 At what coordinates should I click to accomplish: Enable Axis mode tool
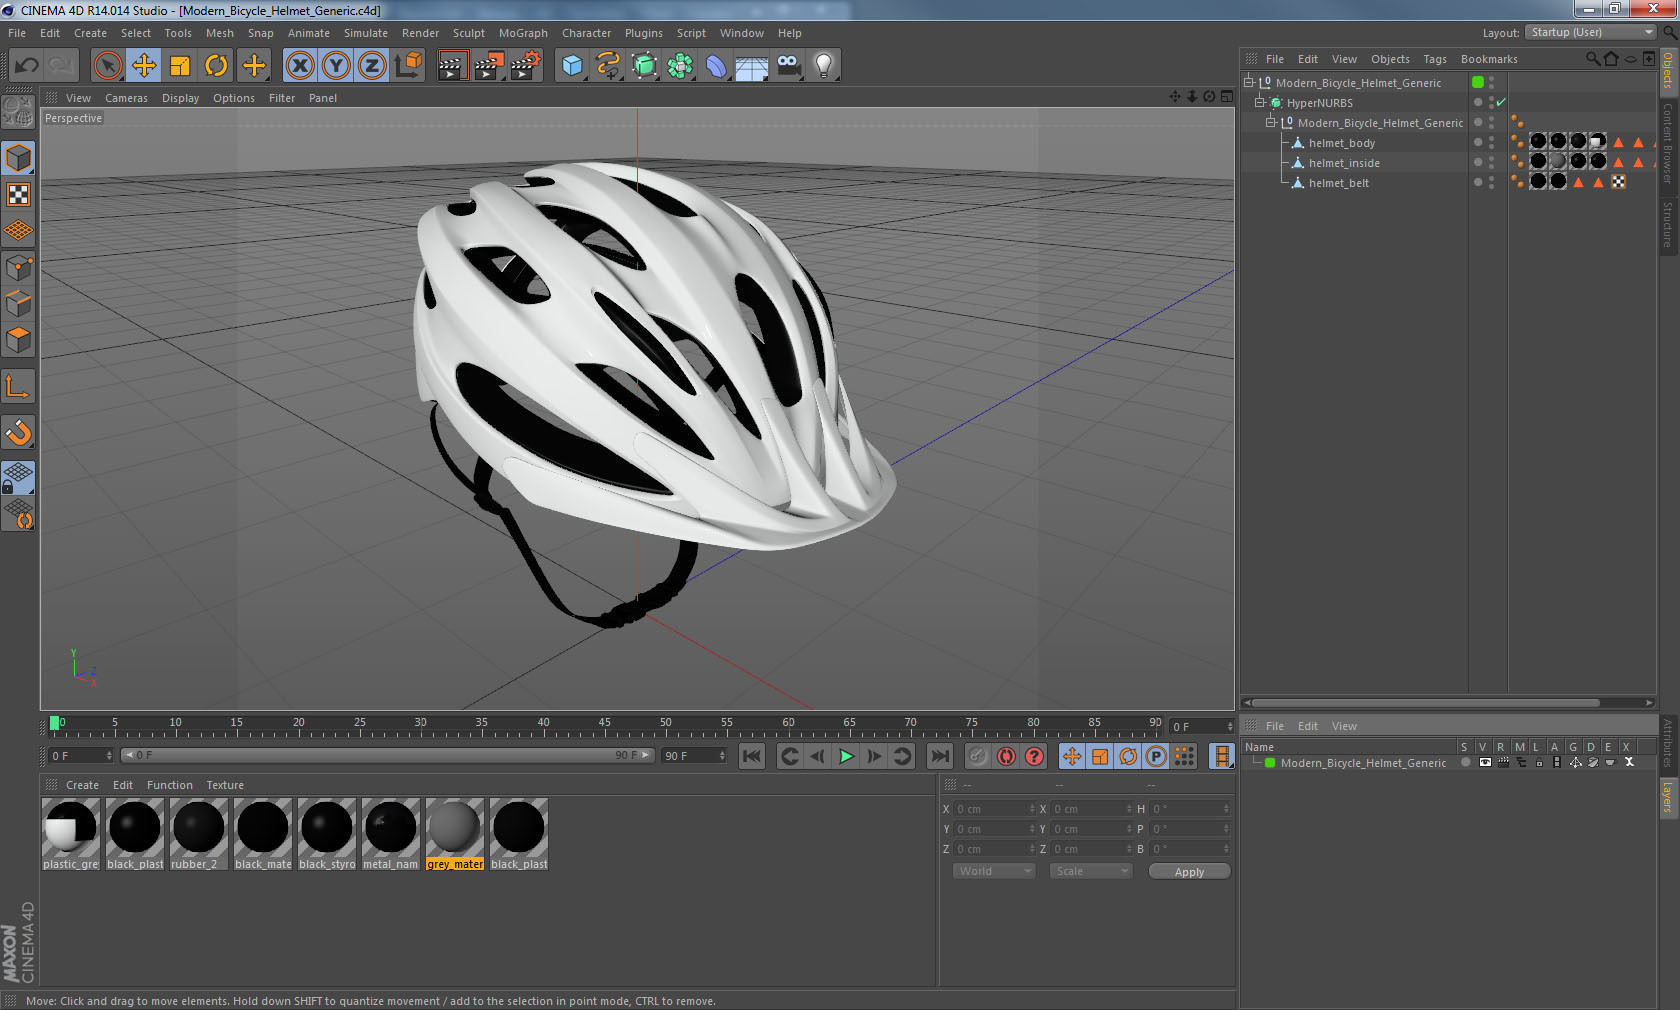click(18, 386)
